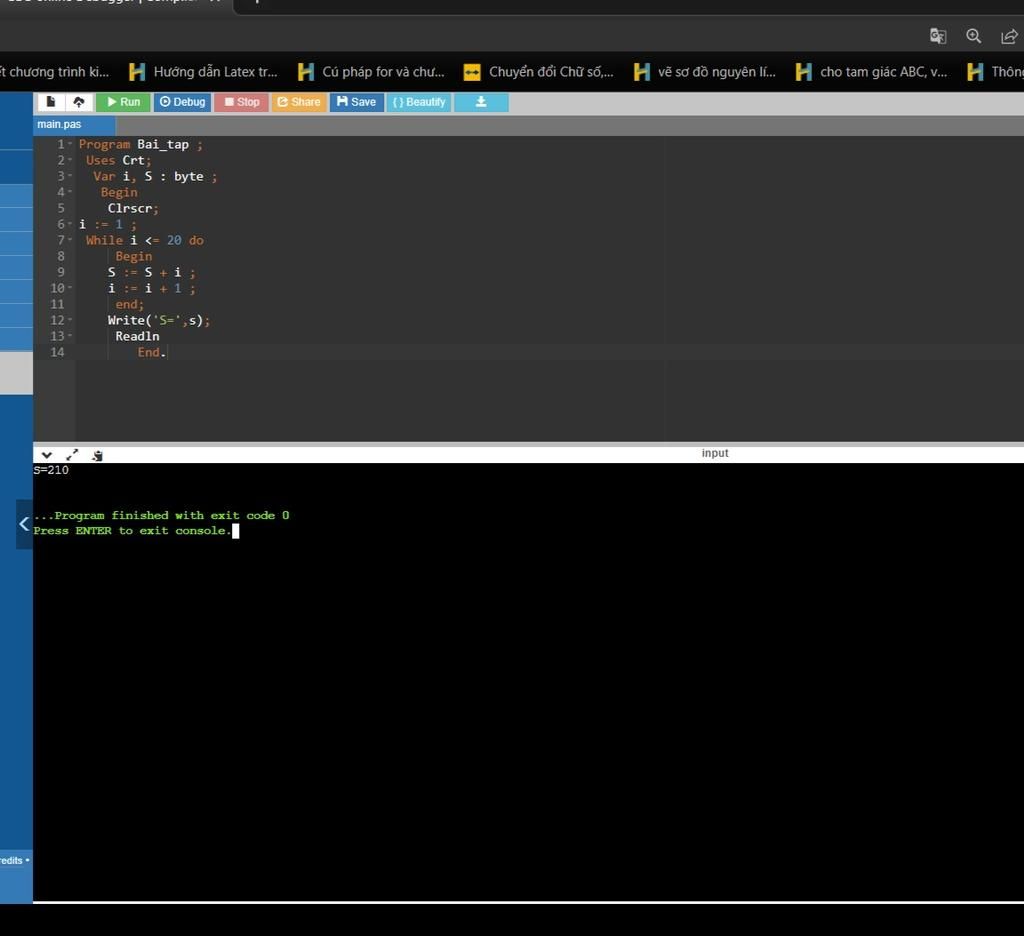Start the Debug session
Image resolution: width=1024 pixels, height=936 pixels.
182,102
